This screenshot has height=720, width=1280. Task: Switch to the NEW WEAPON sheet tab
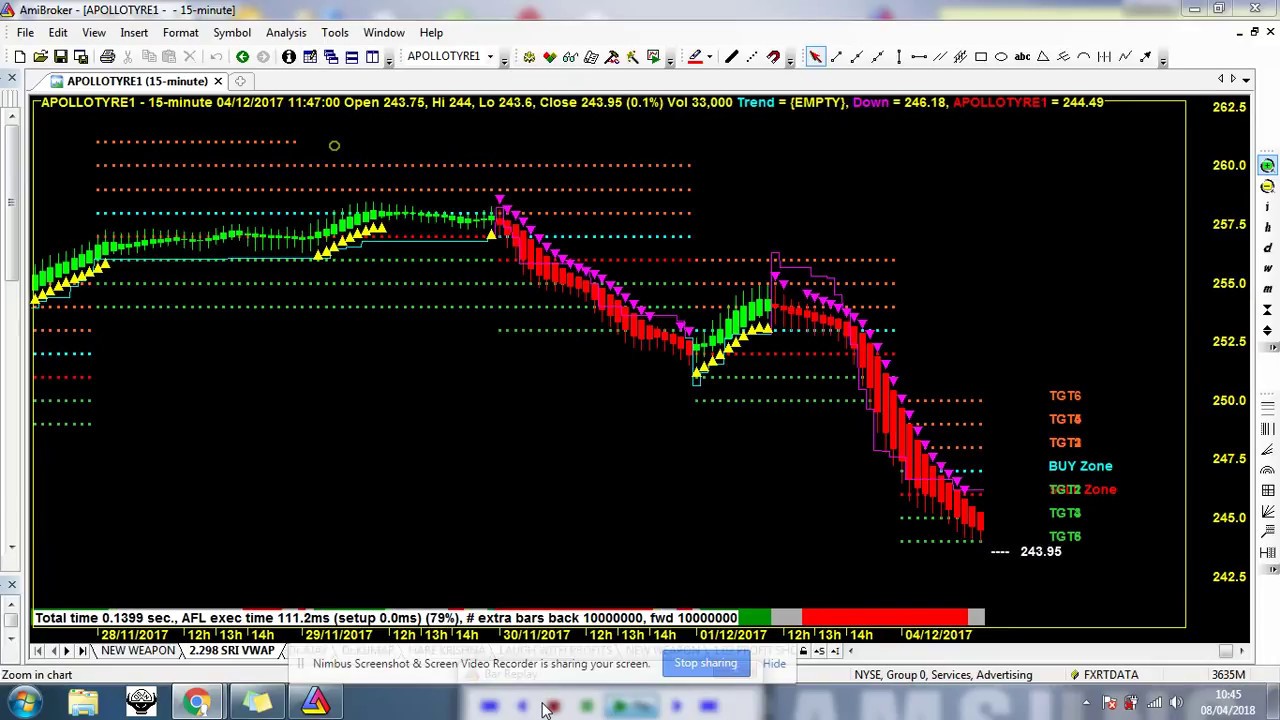138,651
